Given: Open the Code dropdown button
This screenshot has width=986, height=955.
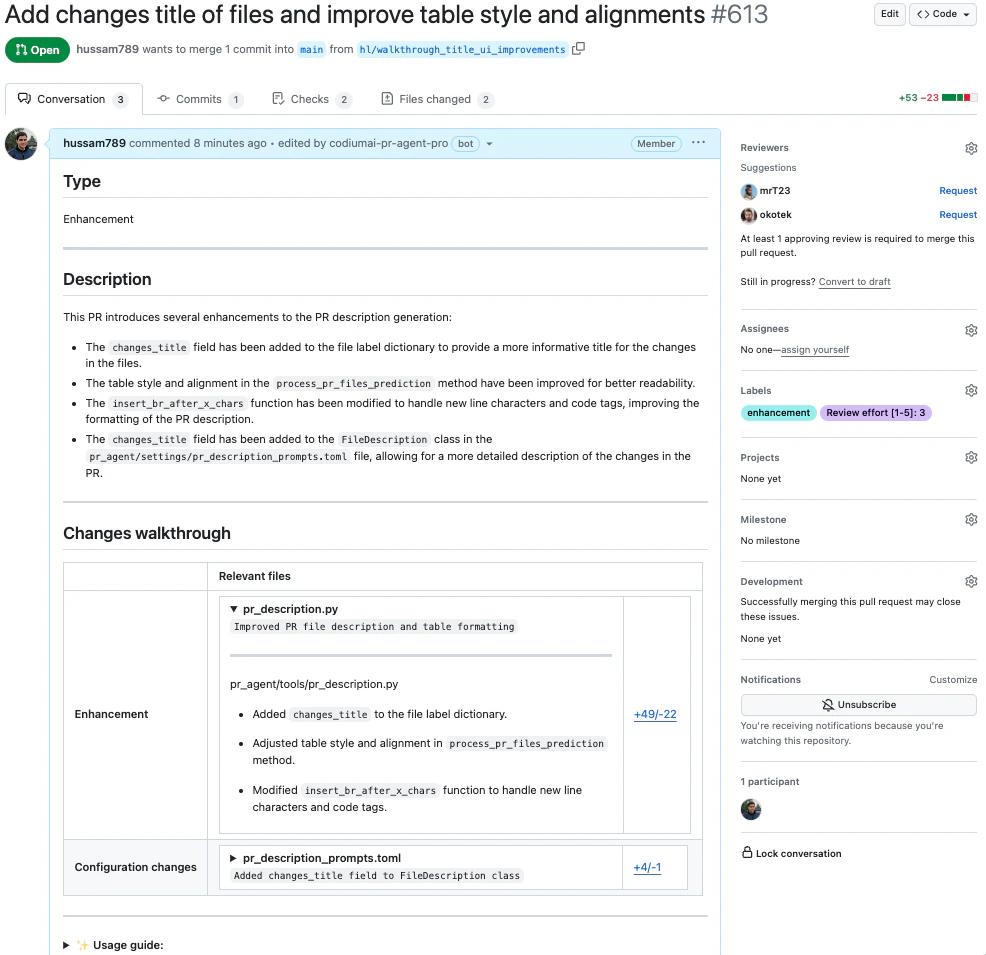Looking at the screenshot, I should point(943,14).
